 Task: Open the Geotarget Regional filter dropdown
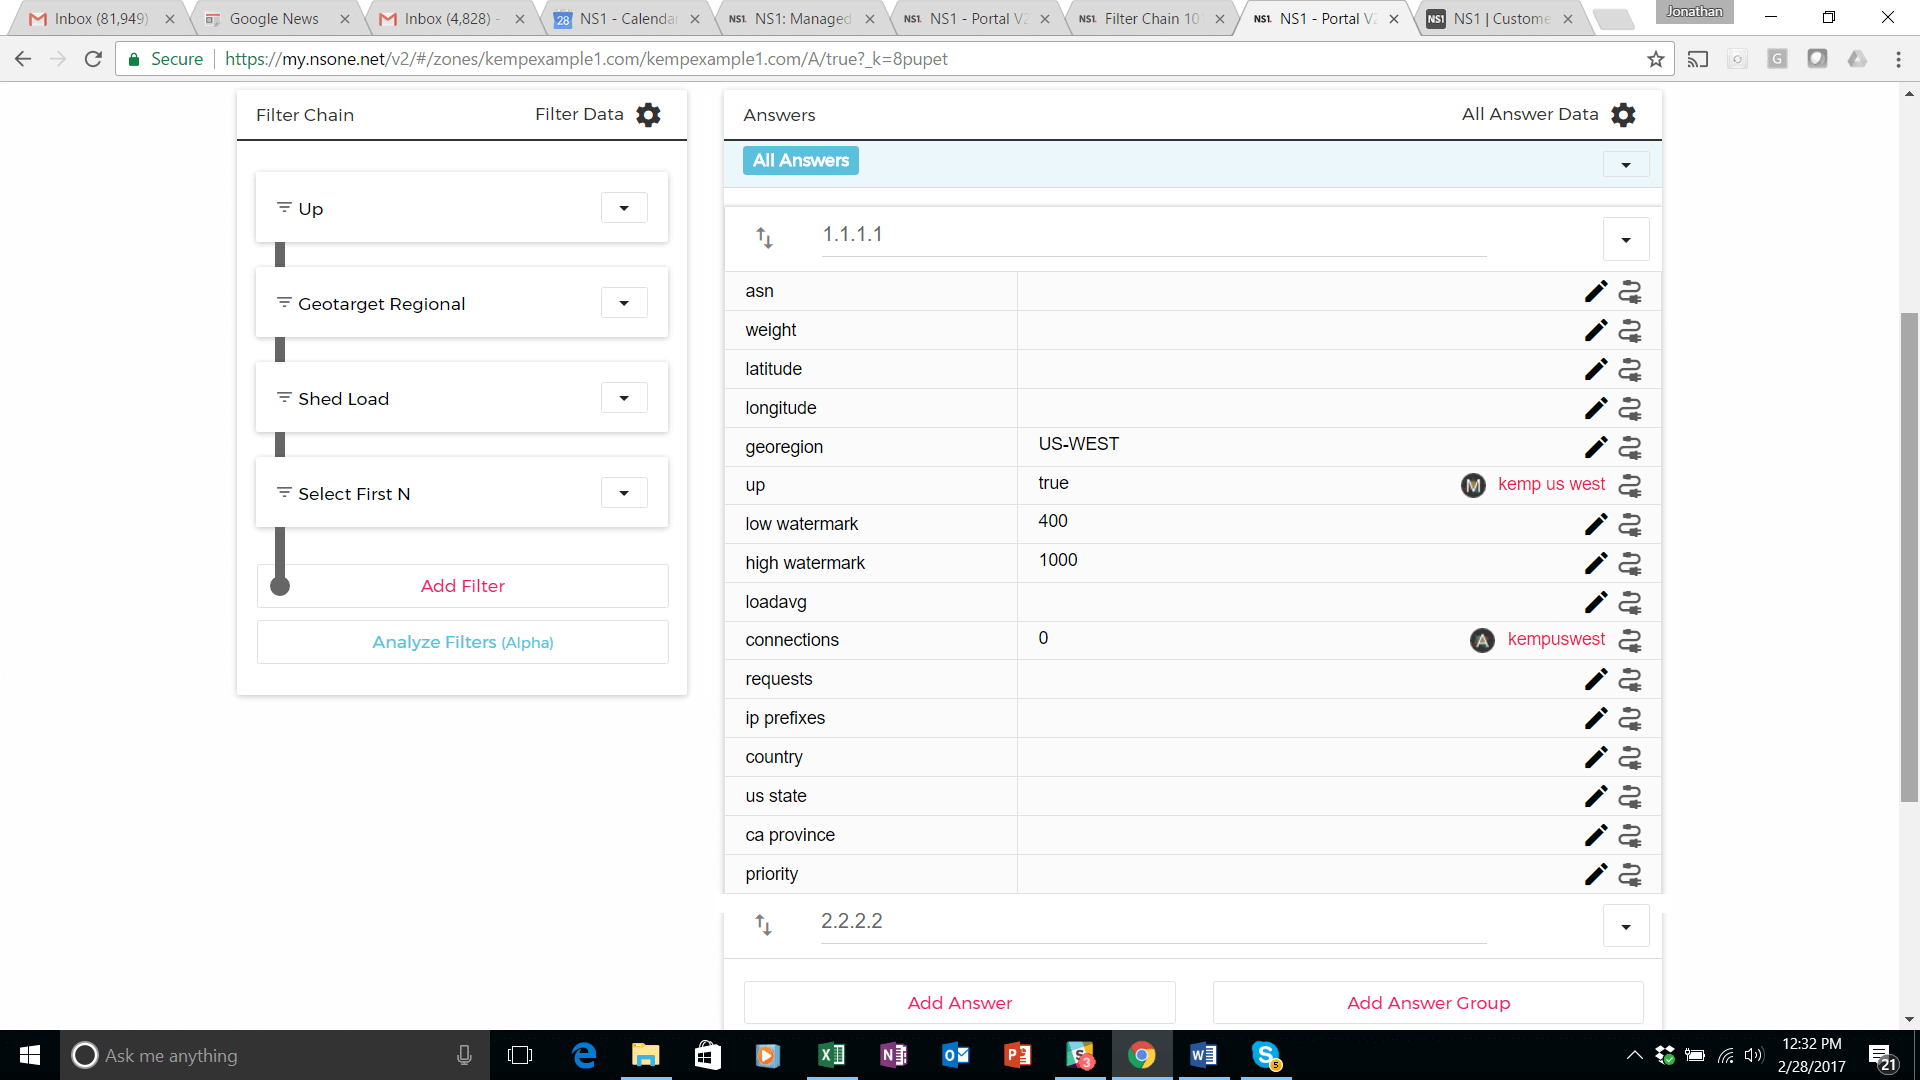pos(624,303)
